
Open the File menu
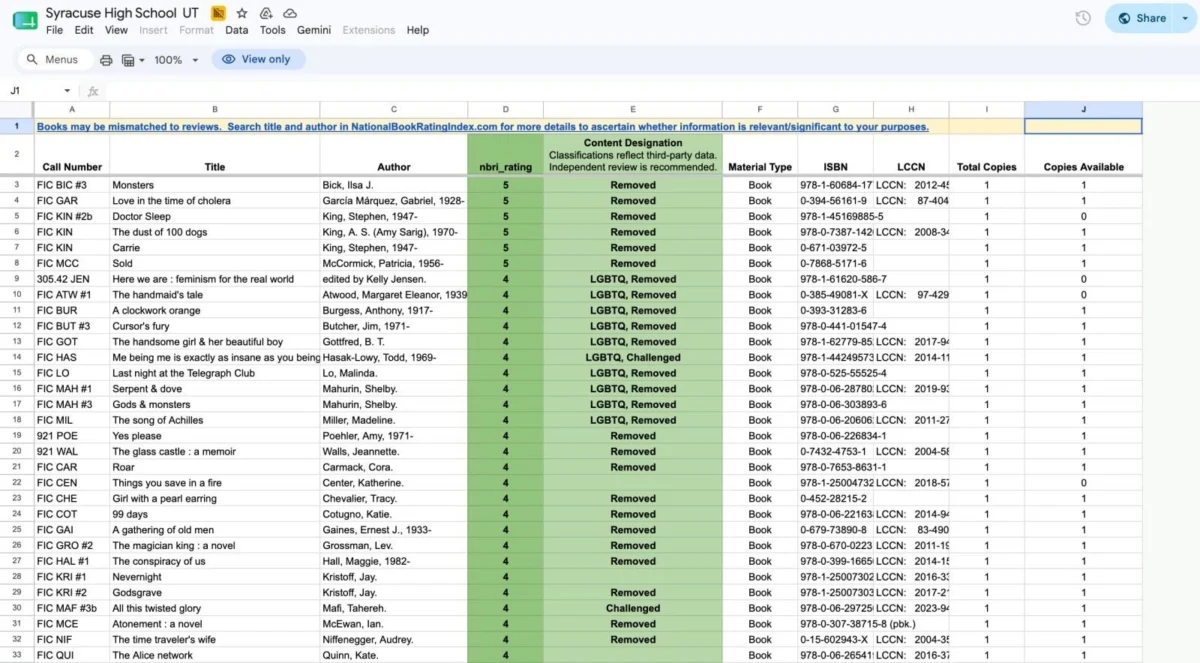[x=54, y=30]
